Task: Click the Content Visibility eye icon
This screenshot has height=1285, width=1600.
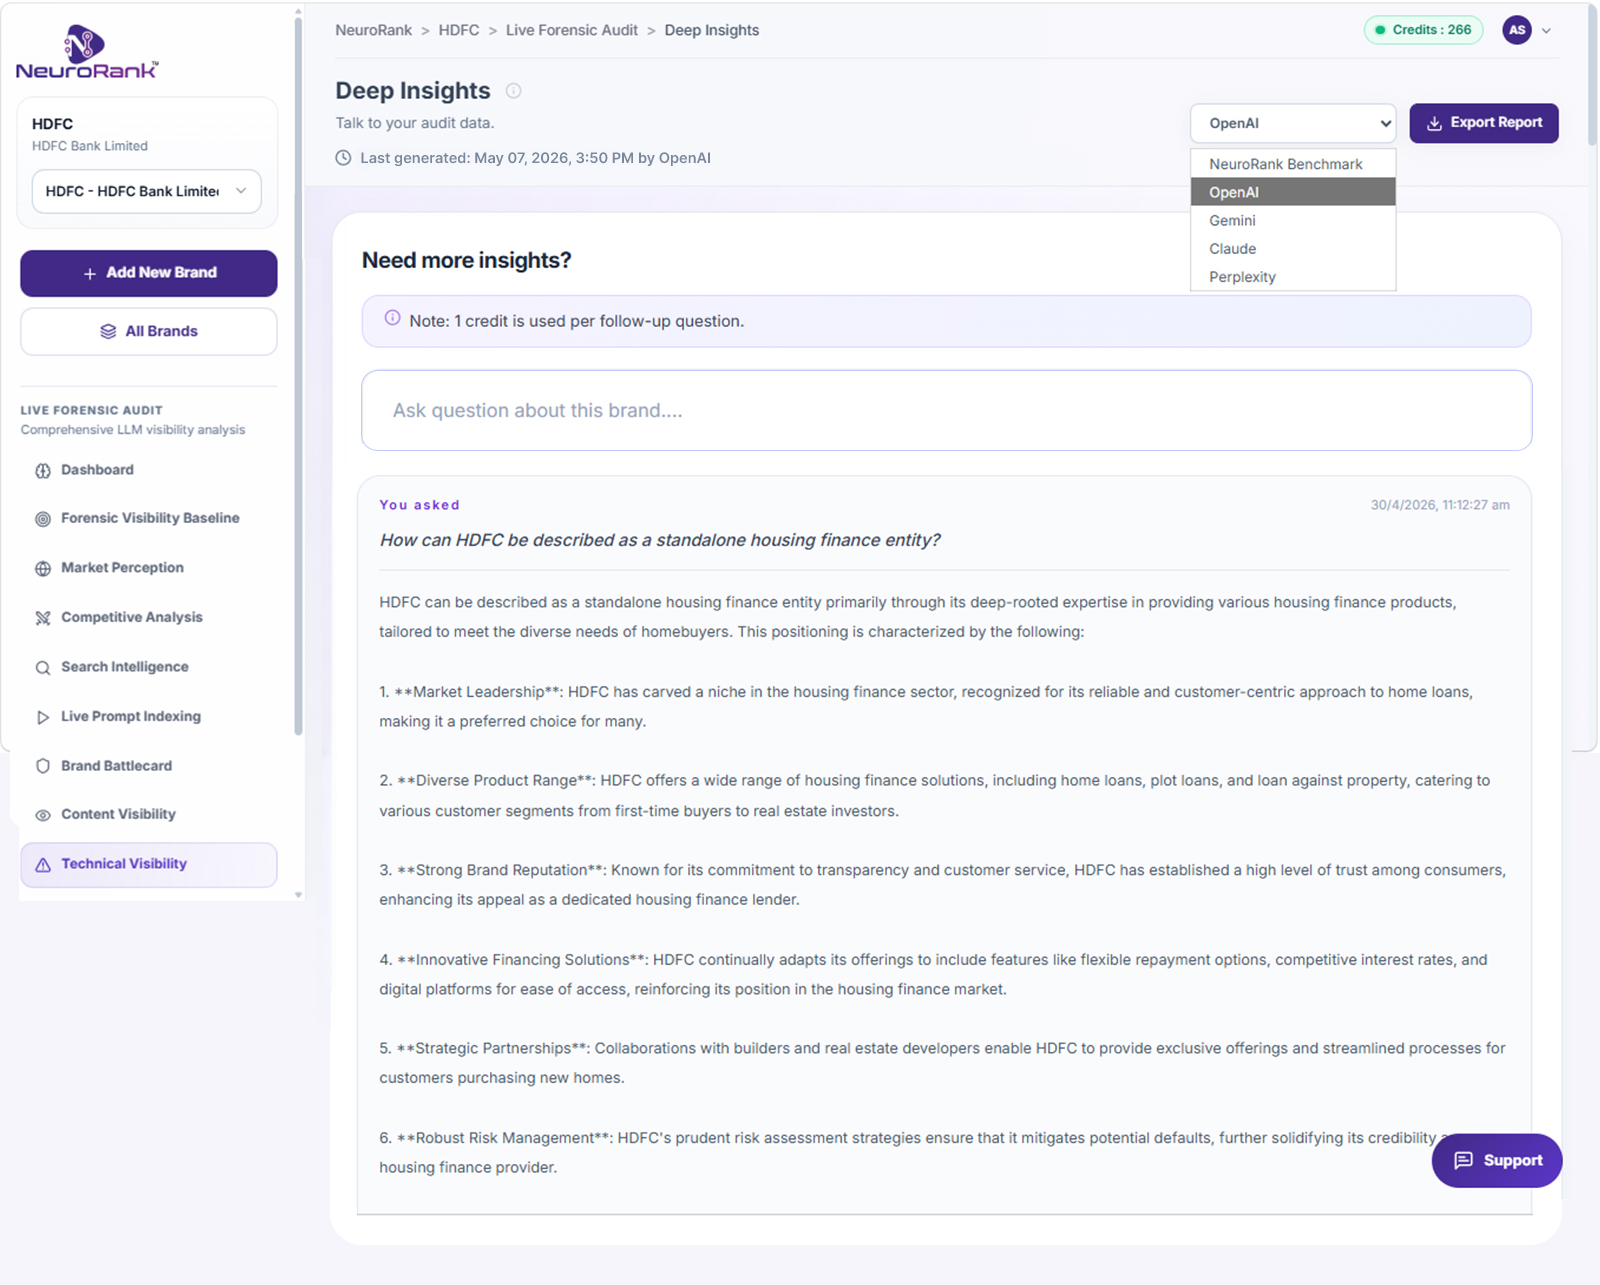Action: tap(43, 815)
